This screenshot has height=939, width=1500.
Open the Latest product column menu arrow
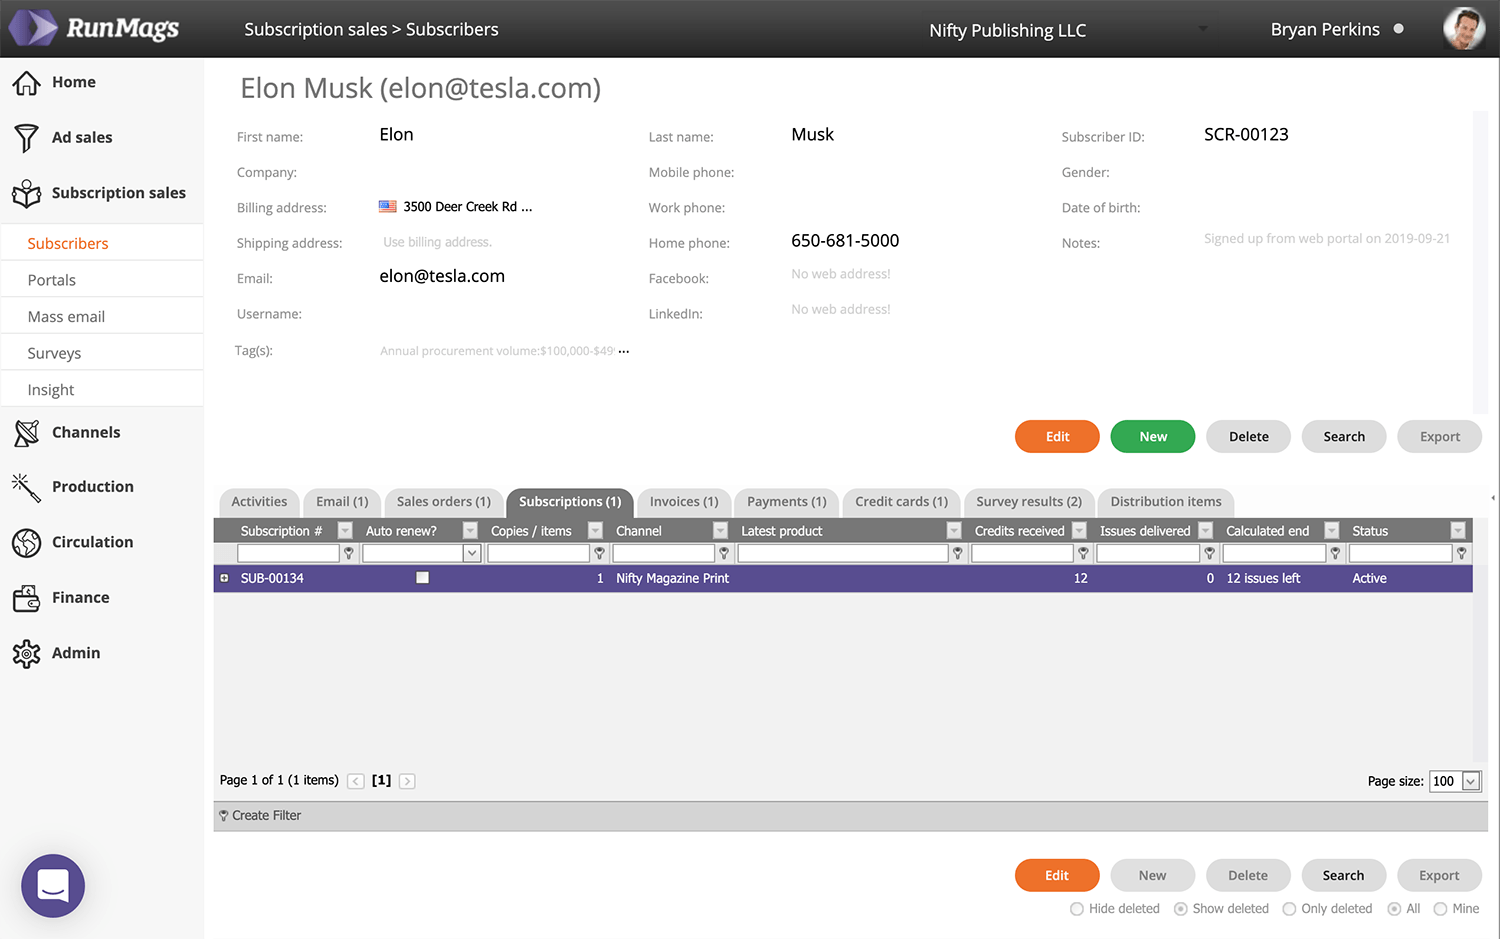(954, 531)
